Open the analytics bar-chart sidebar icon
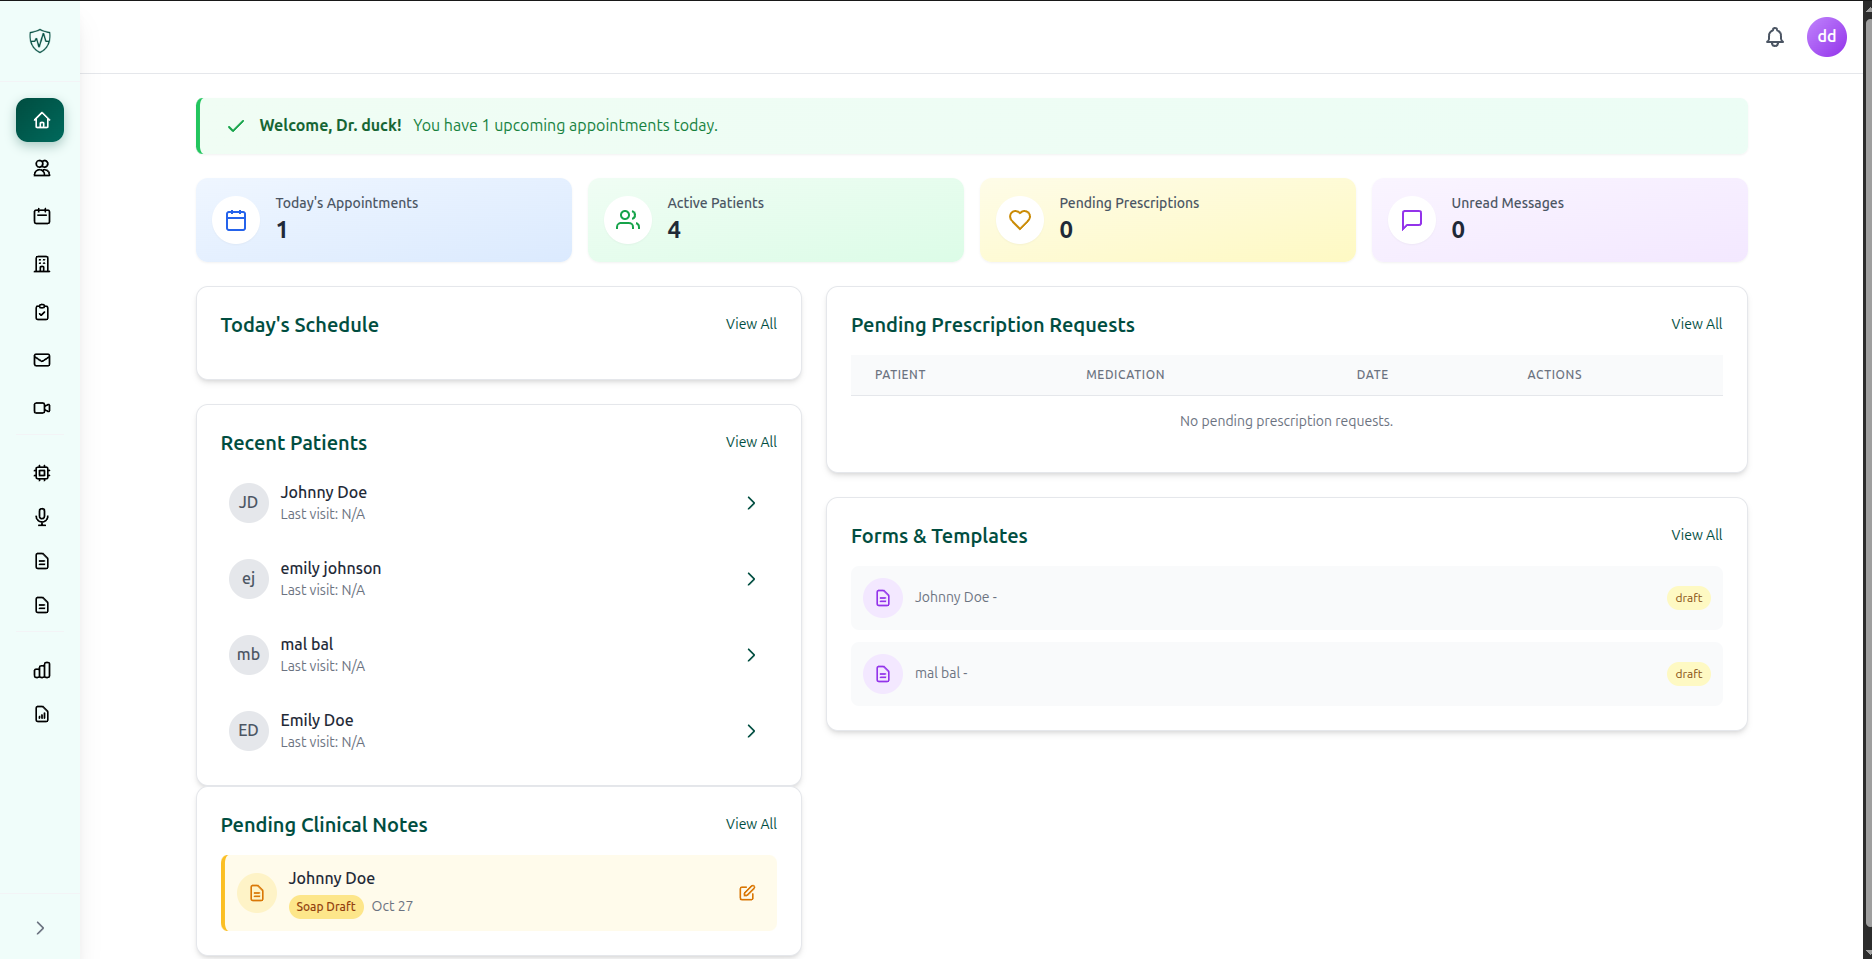Viewport: 1872px width, 959px height. (x=41, y=670)
